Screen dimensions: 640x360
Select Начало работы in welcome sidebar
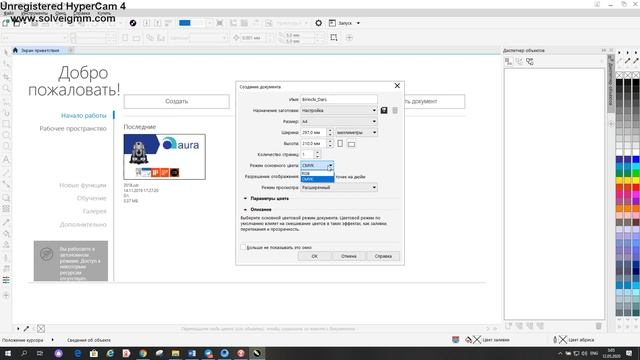coord(83,116)
